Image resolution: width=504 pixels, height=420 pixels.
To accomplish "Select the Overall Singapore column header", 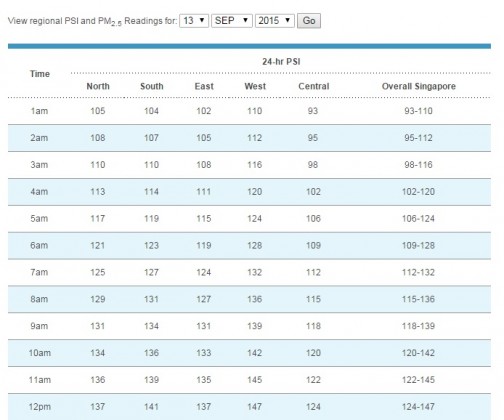I will [x=419, y=86].
